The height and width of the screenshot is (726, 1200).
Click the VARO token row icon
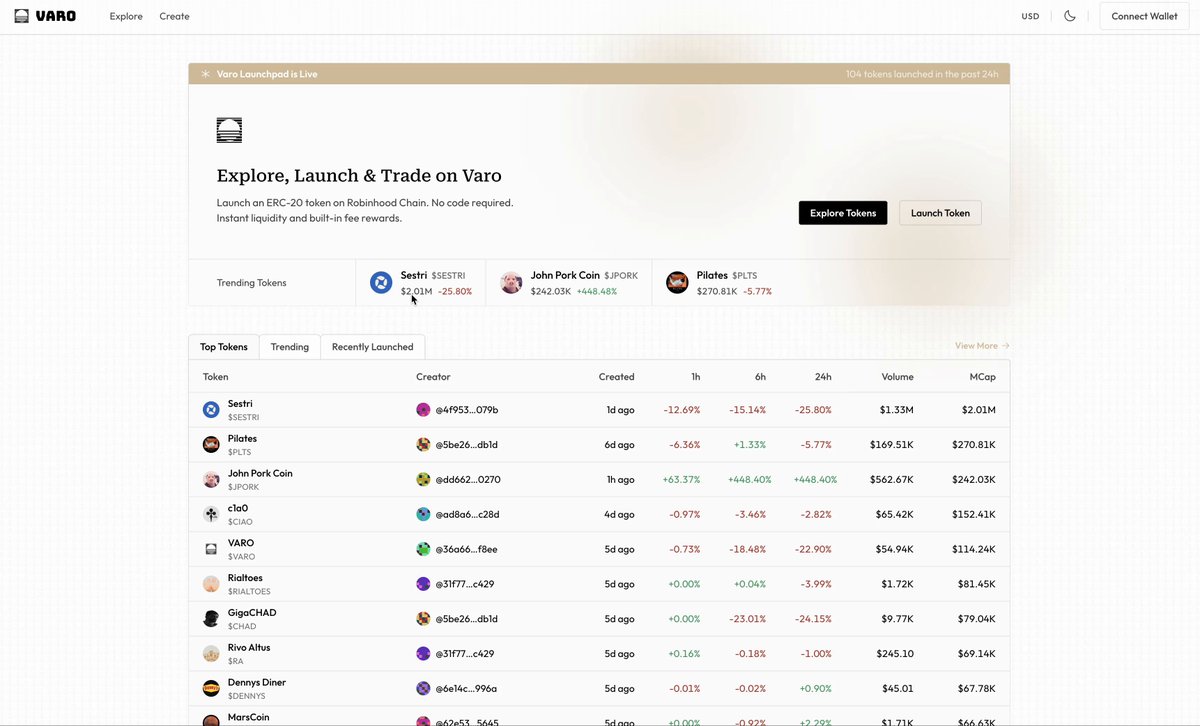click(x=211, y=549)
